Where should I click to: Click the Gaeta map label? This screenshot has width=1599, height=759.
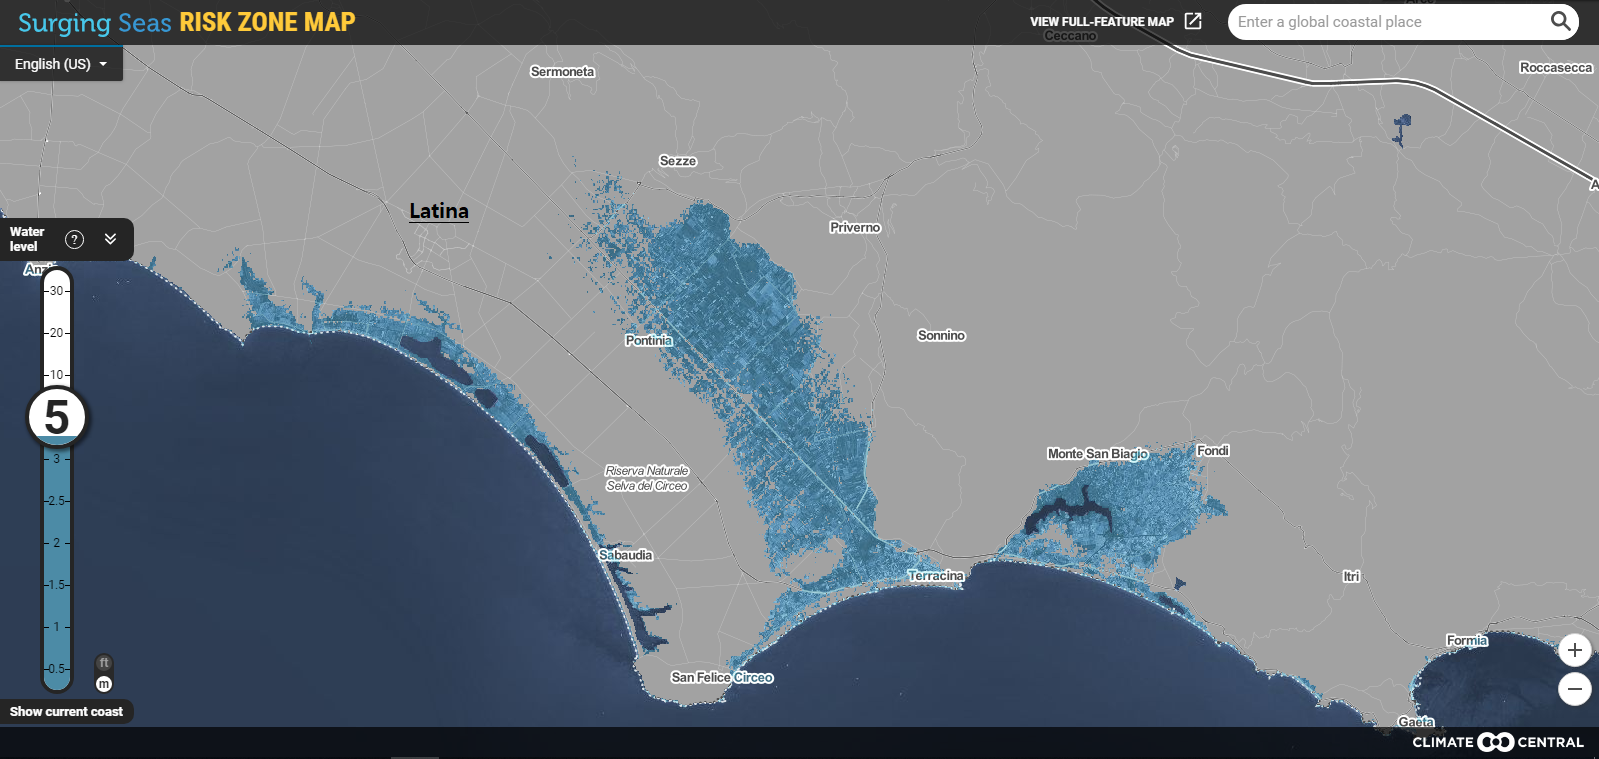click(x=1416, y=722)
